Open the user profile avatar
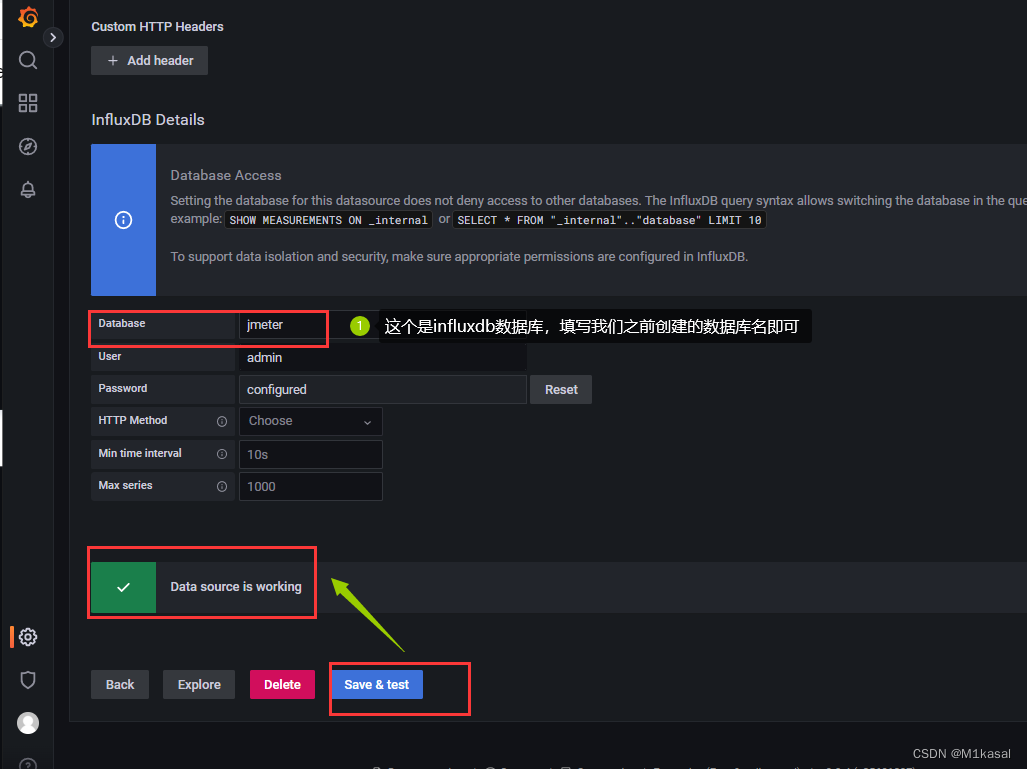Image resolution: width=1027 pixels, height=769 pixels. (28, 723)
